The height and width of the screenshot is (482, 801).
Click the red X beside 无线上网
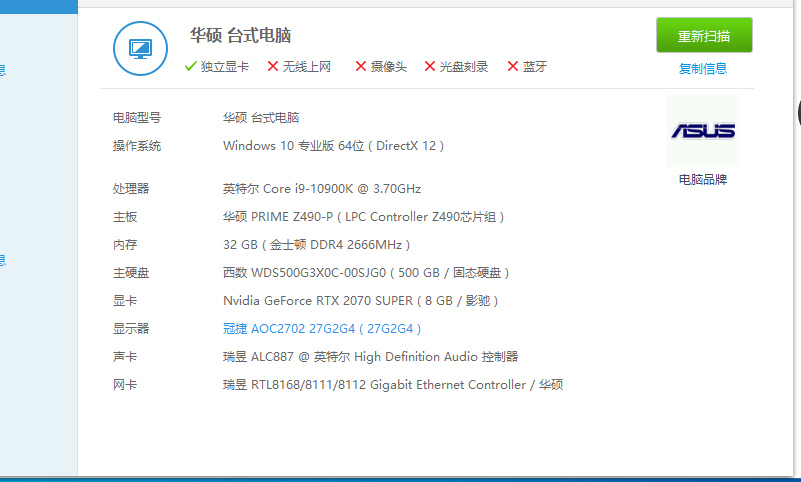(273, 67)
